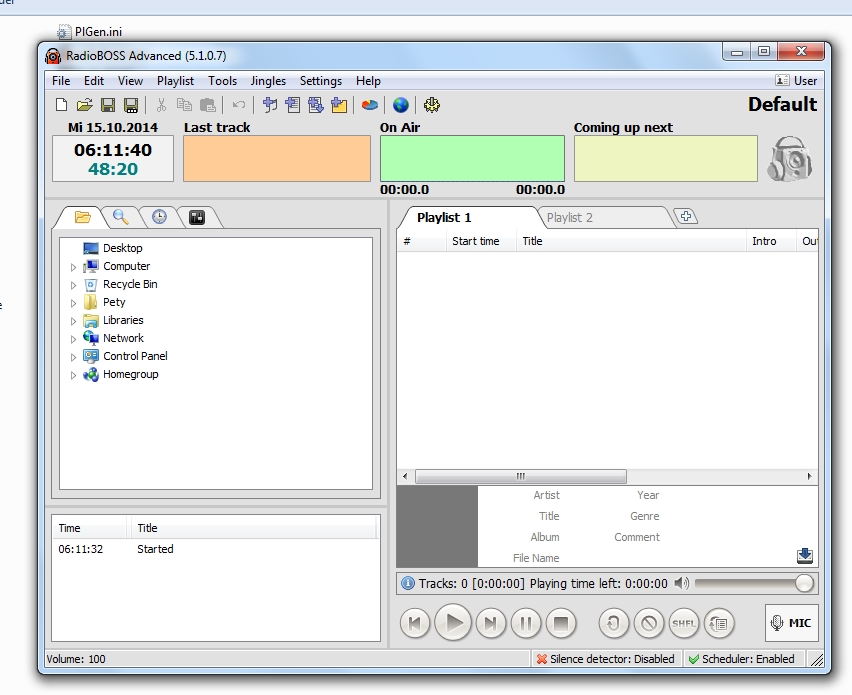This screenshot has height=695, width=852.
Task: Open the scheduler tab with the clock icon
Action: [159, 217]
